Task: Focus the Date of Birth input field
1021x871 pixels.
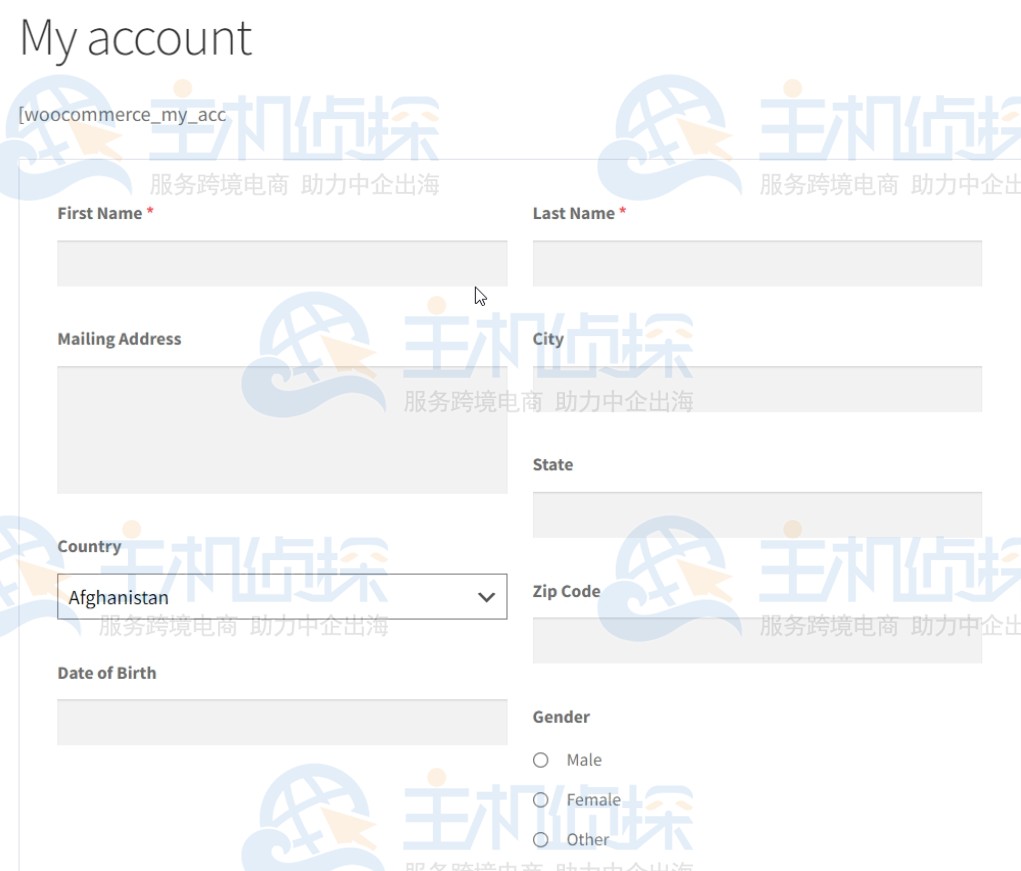Action: pyautogui.click(x=282, y=722)
